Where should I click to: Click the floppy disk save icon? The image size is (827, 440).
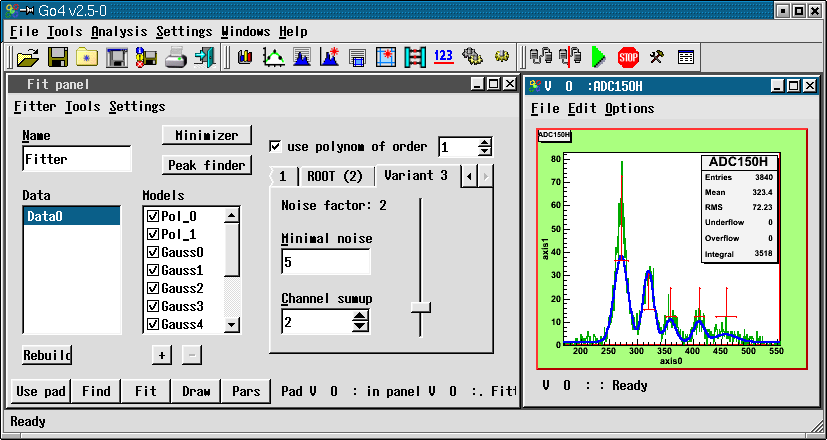coord(57,57)
